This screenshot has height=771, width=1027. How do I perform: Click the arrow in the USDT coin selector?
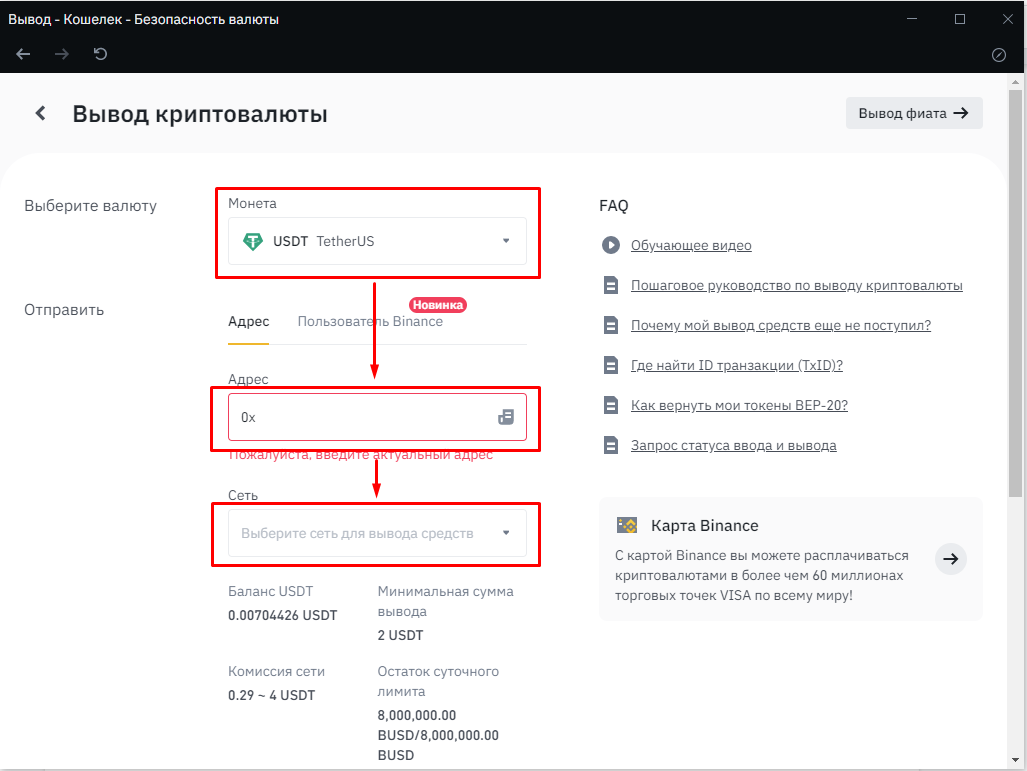tap(506, 240)
